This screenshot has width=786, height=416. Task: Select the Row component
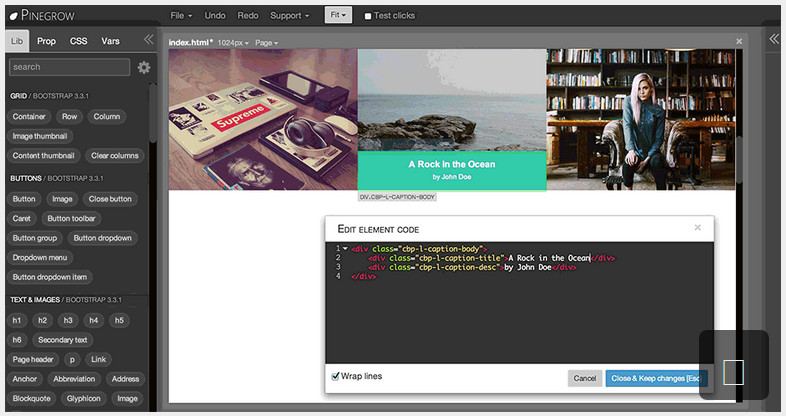click(69, 116)
